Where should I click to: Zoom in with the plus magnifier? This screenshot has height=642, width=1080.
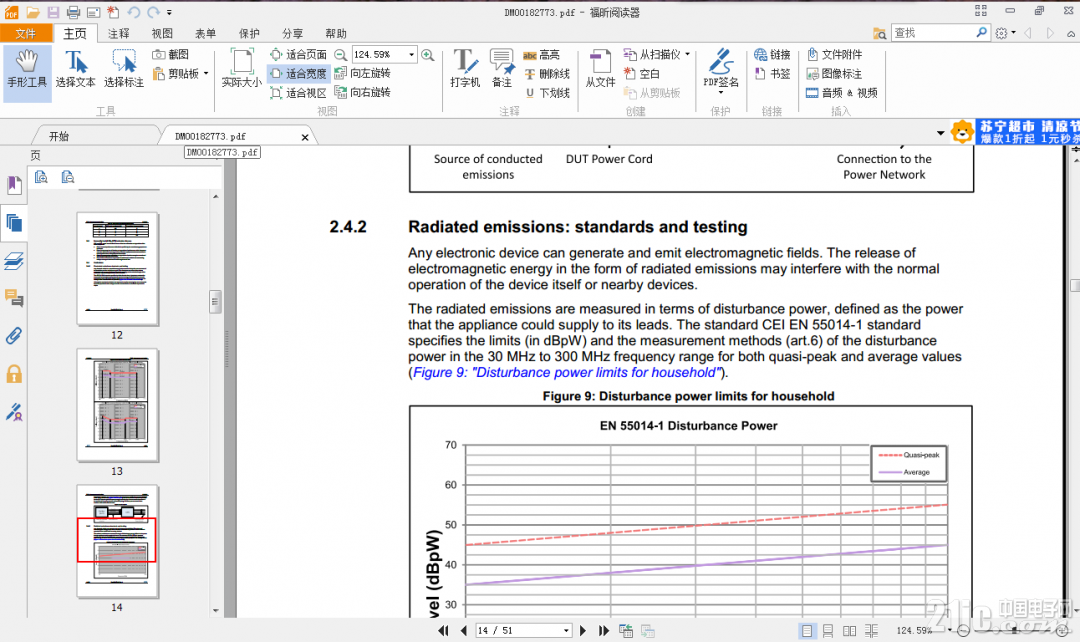coord(428,54)
